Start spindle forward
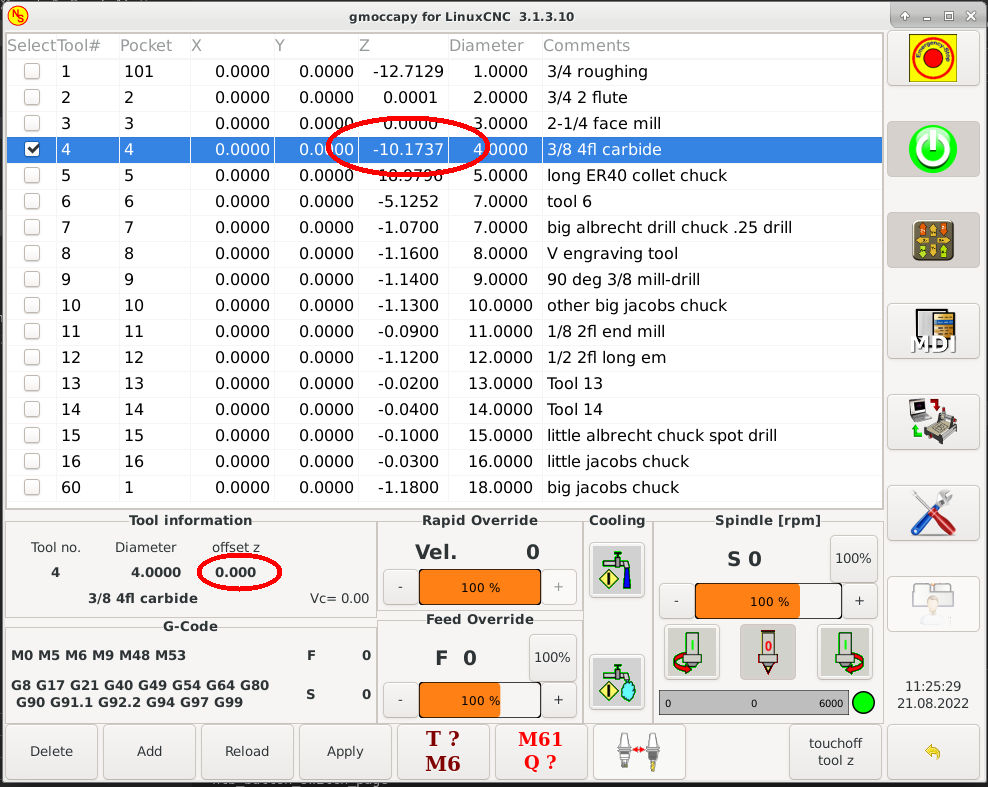 point(845,652)
